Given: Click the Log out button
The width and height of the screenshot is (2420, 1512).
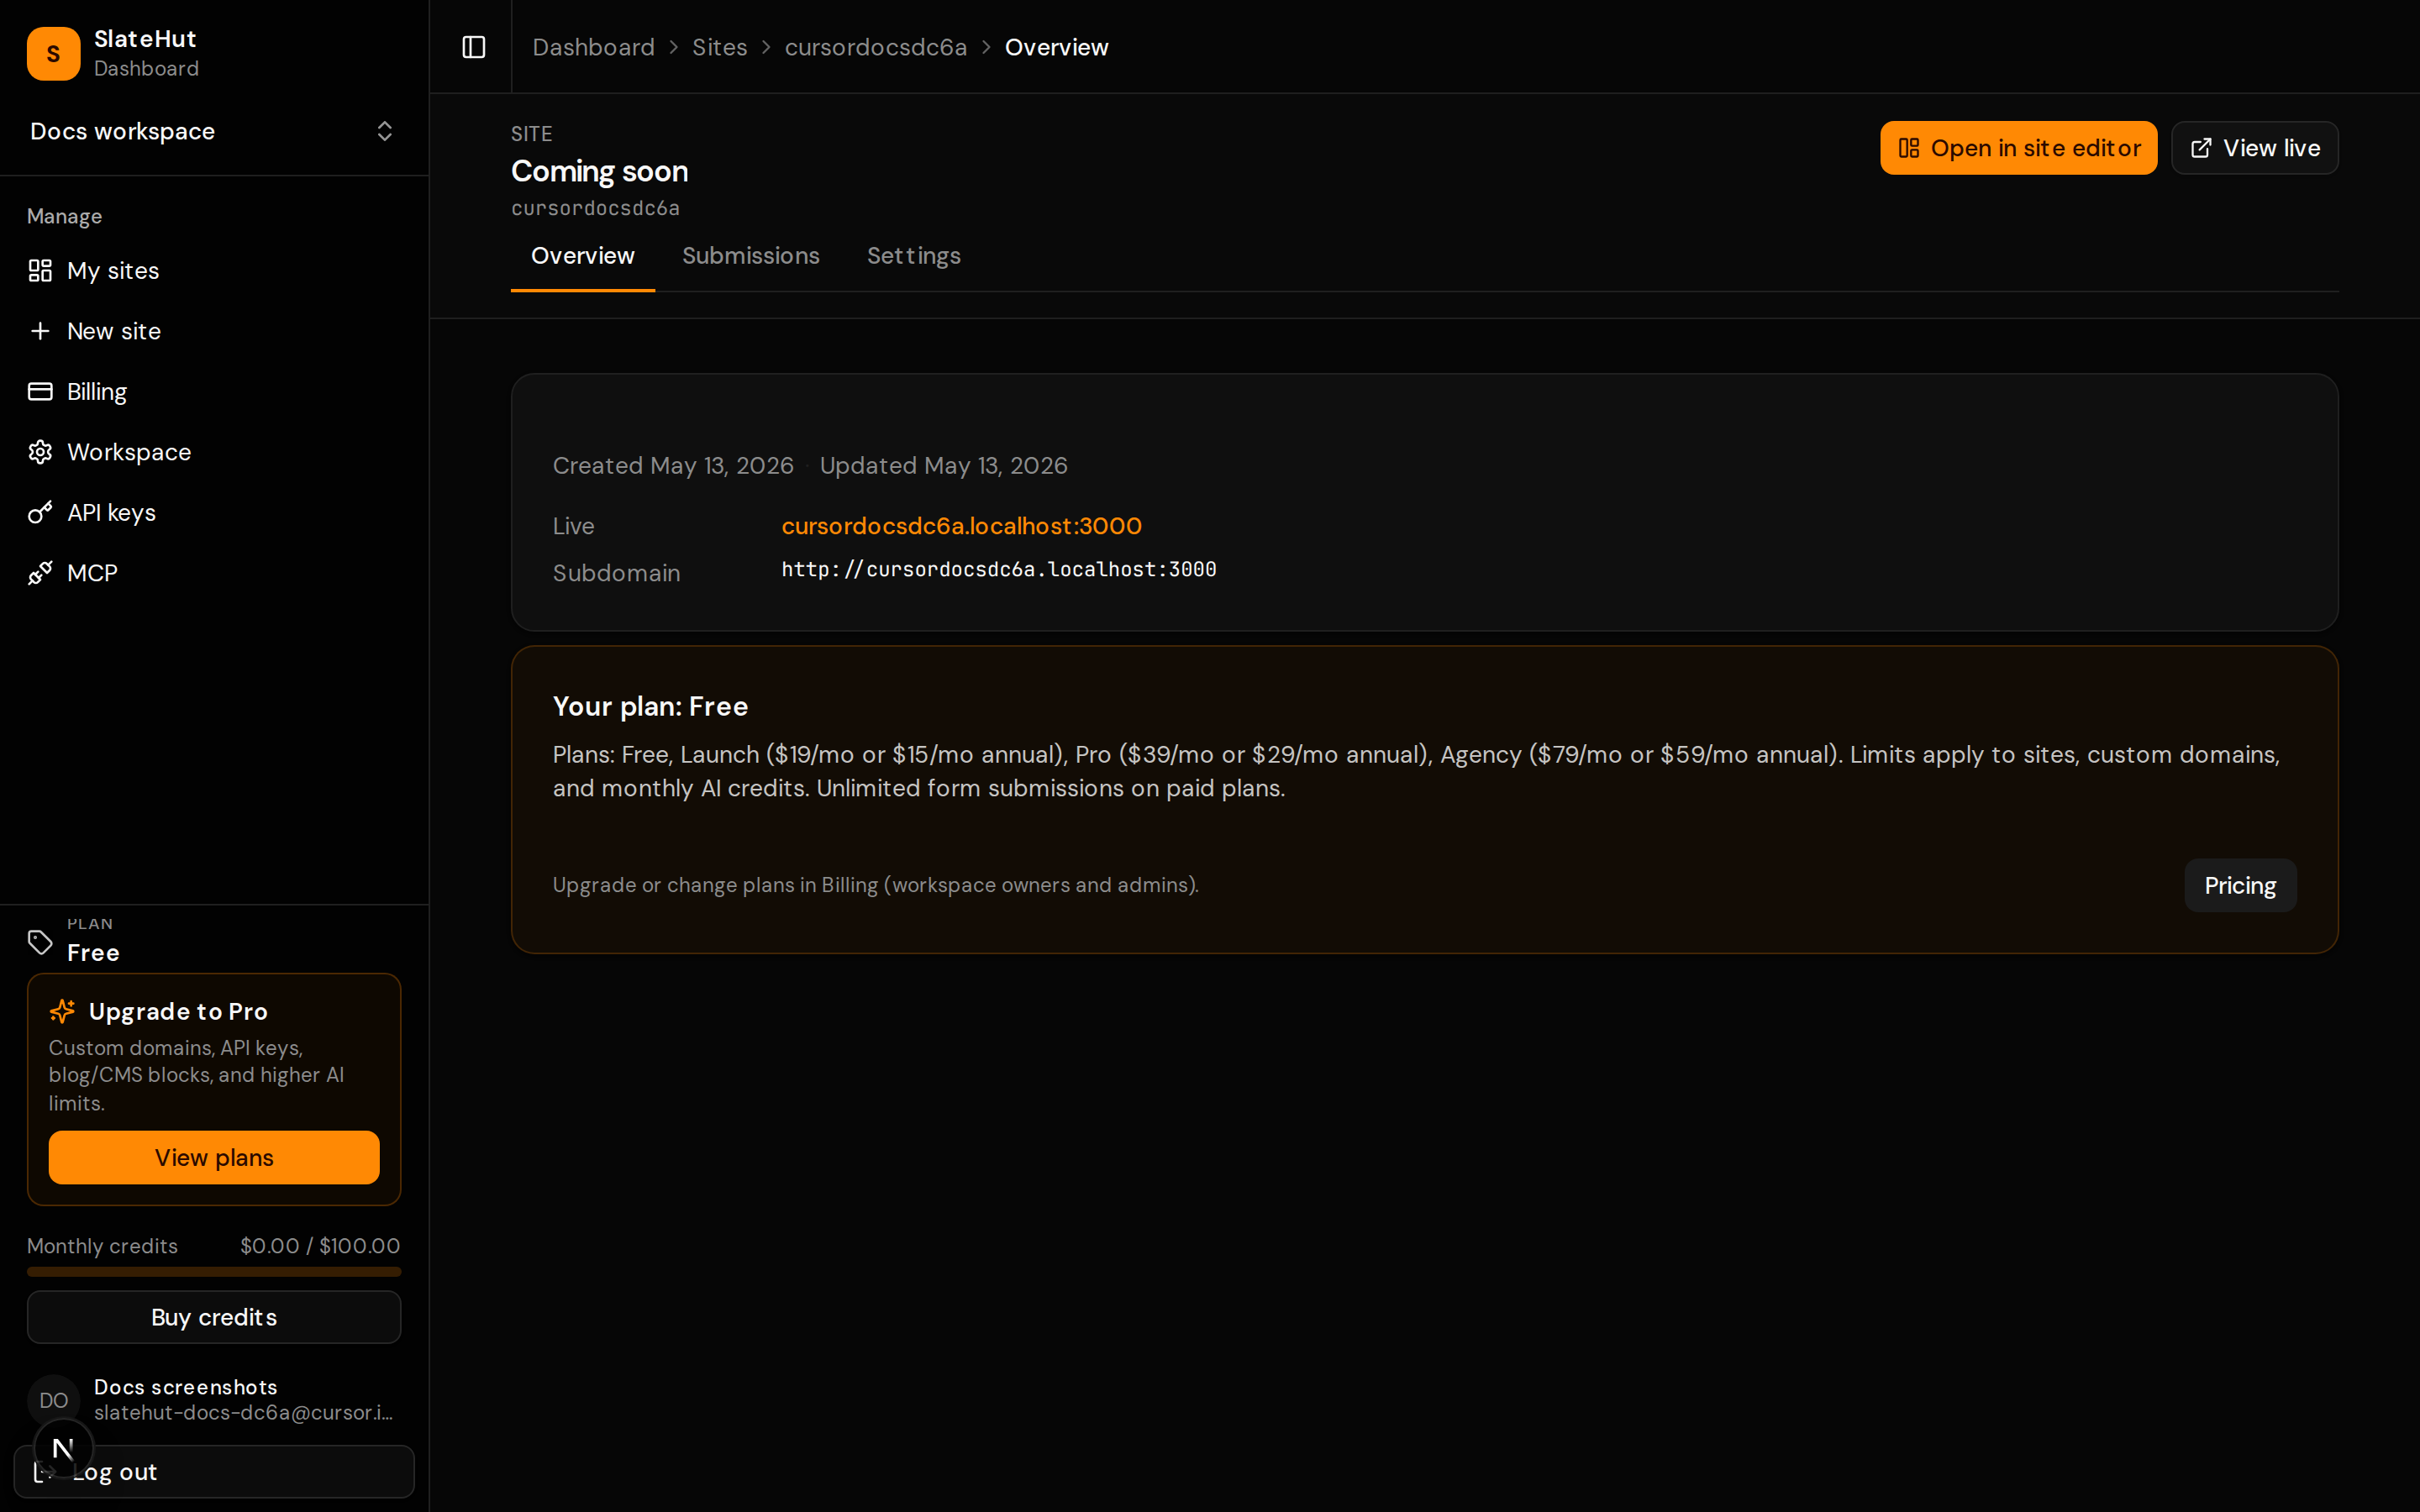Looking at the screenshot, I should pos(214,1471).
